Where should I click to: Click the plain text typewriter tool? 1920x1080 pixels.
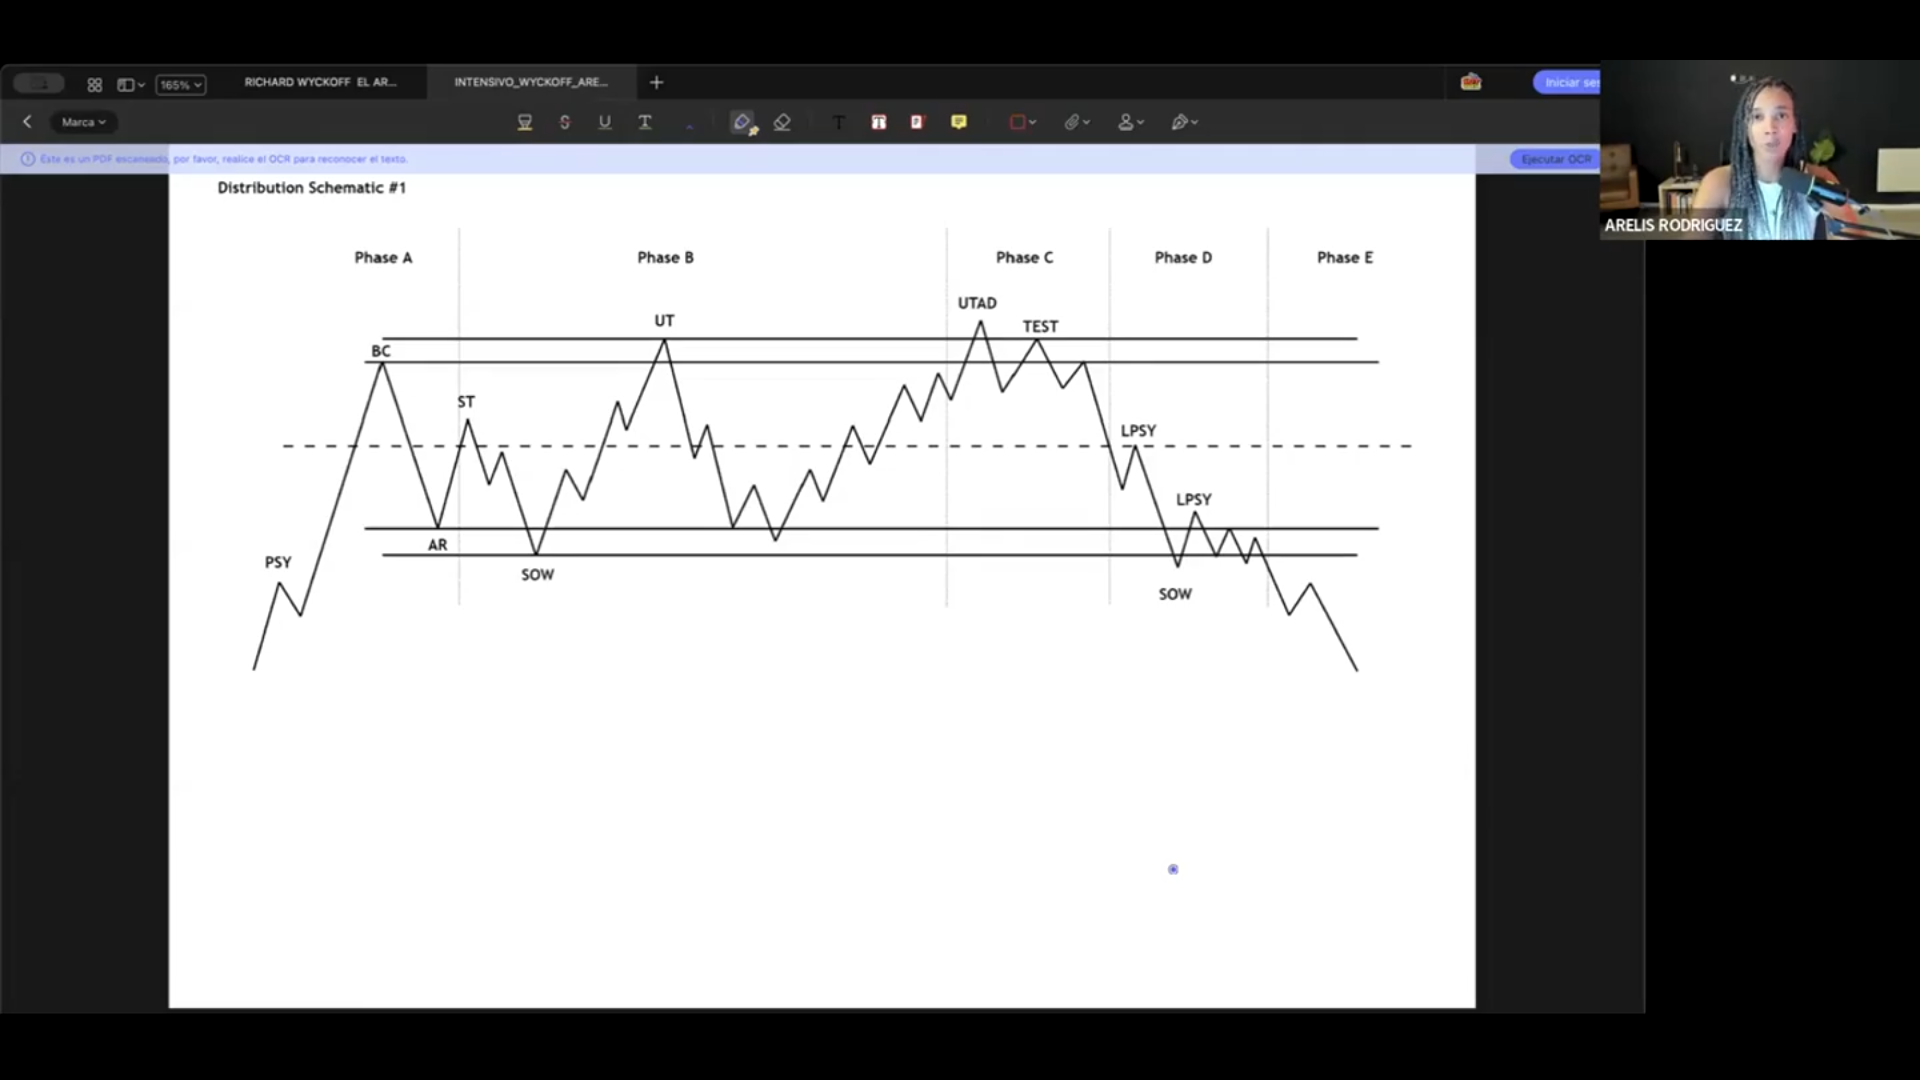pyautogui.click(x=838, y=122)
